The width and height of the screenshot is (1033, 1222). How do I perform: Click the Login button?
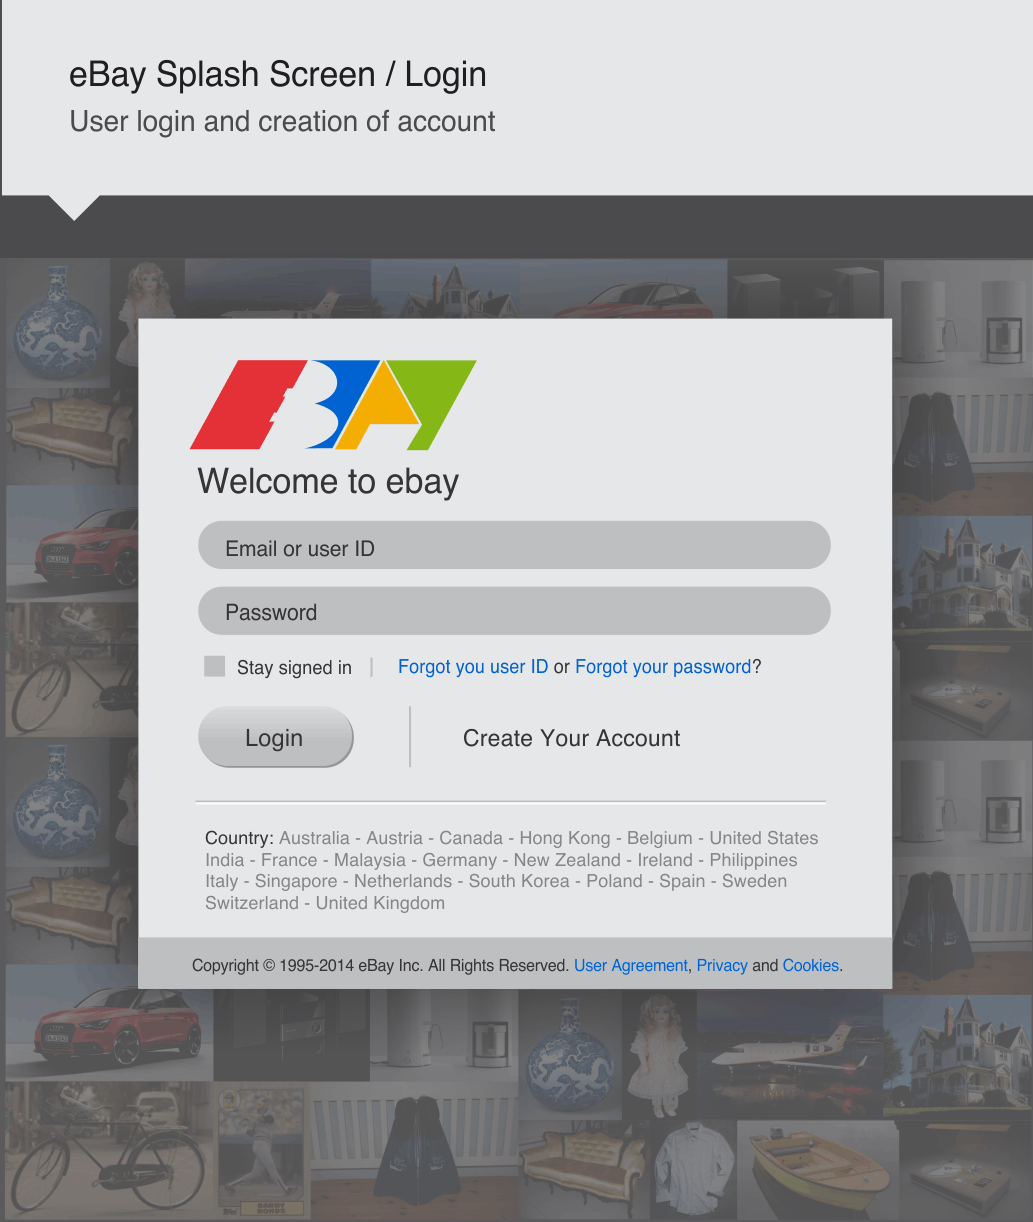click(276, 738)
